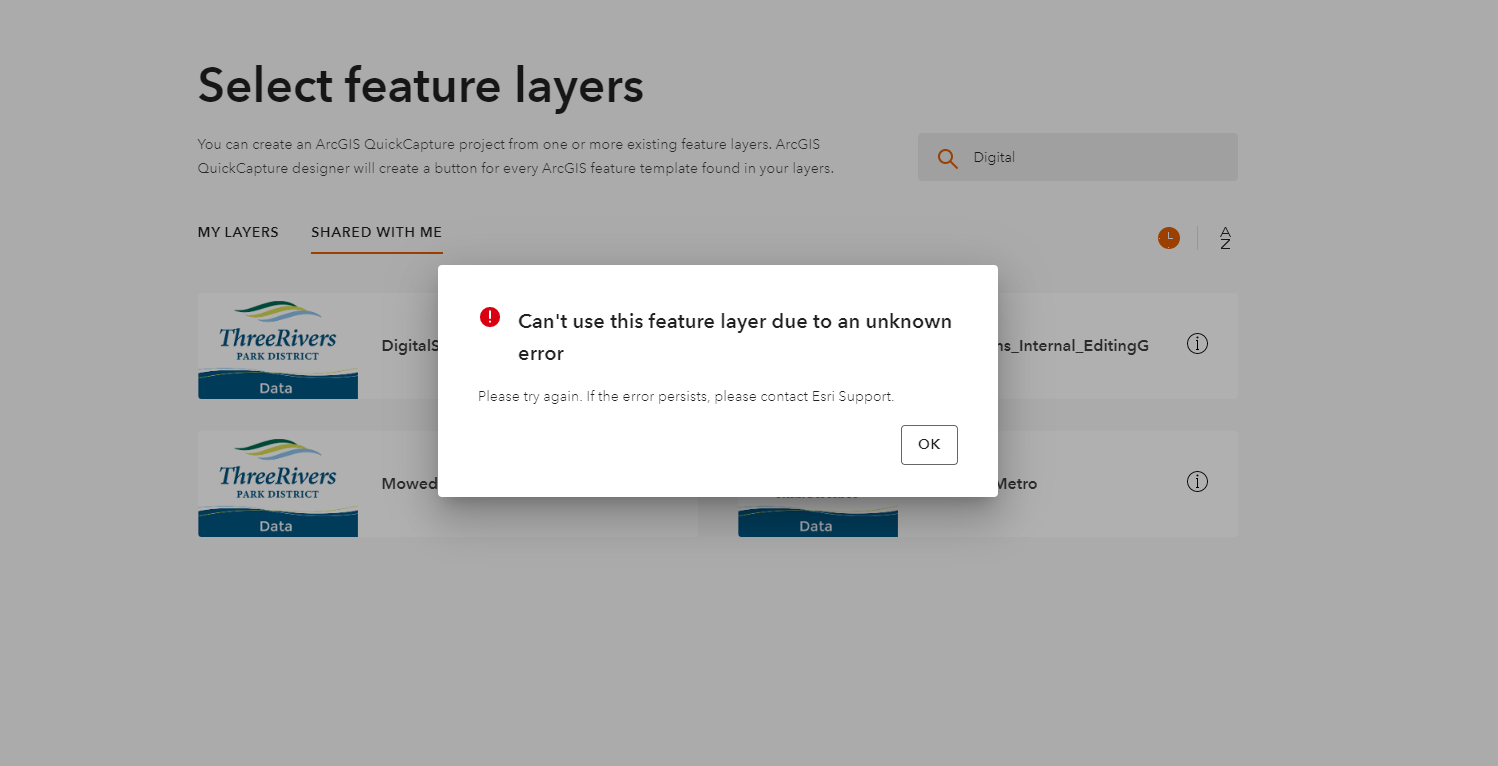Click the "Select feature layers" heading
The height and width of the screenshot is (766, 1498).
click(421, 86)
